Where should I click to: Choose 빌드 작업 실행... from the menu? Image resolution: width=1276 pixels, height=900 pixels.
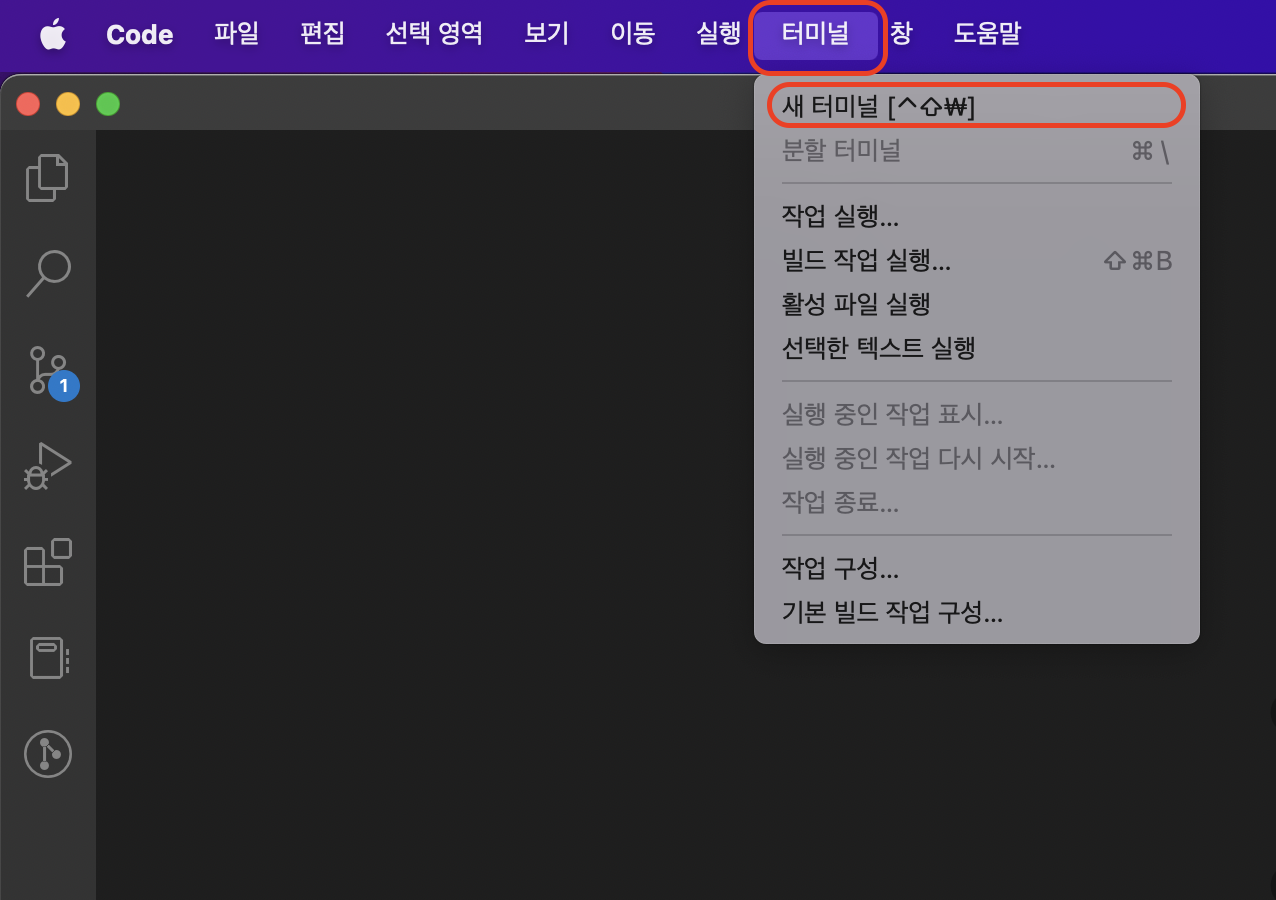point(976,260)
